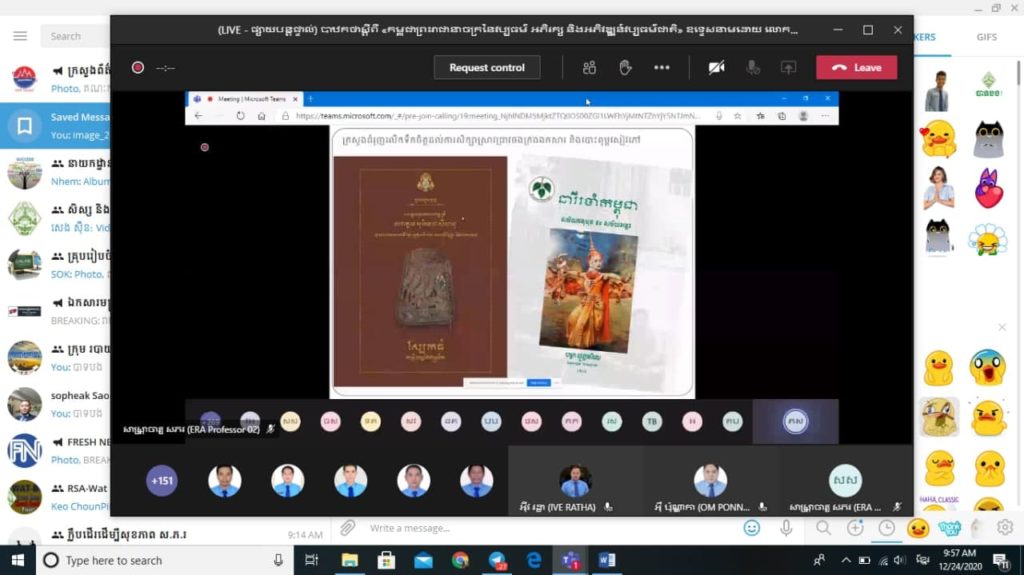Click the Write a message field
Image resolution: width=1024 pixels, height=575 pixels.
pos(549,528)
